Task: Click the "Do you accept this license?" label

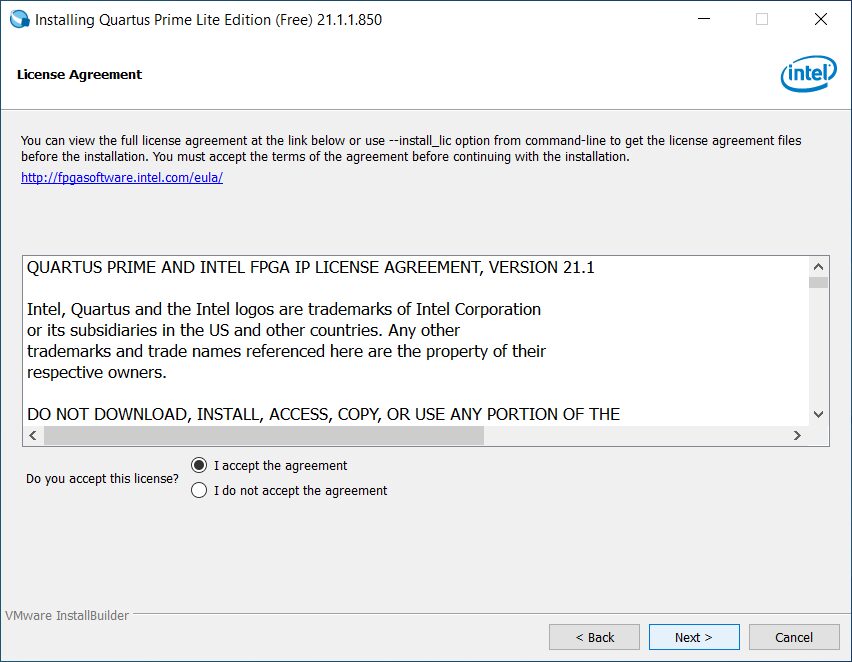Action: click(102, 478)
